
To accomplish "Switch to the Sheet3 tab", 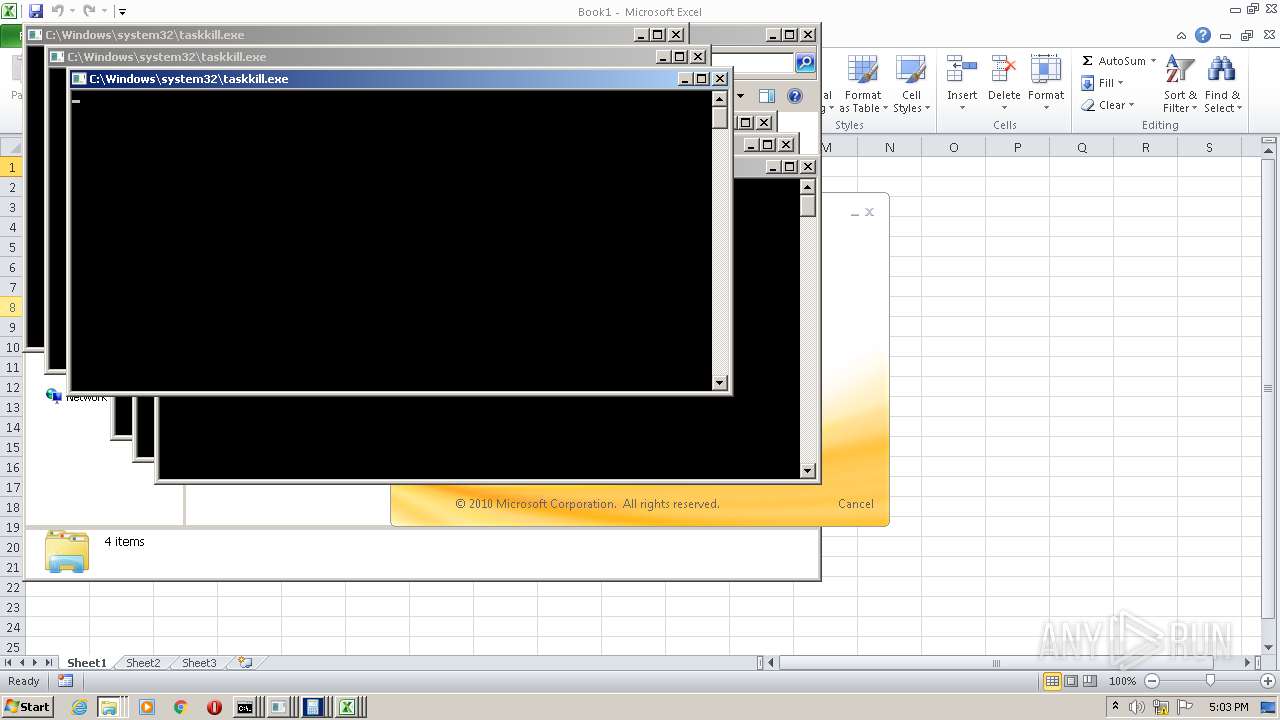I will click(199, 663).
